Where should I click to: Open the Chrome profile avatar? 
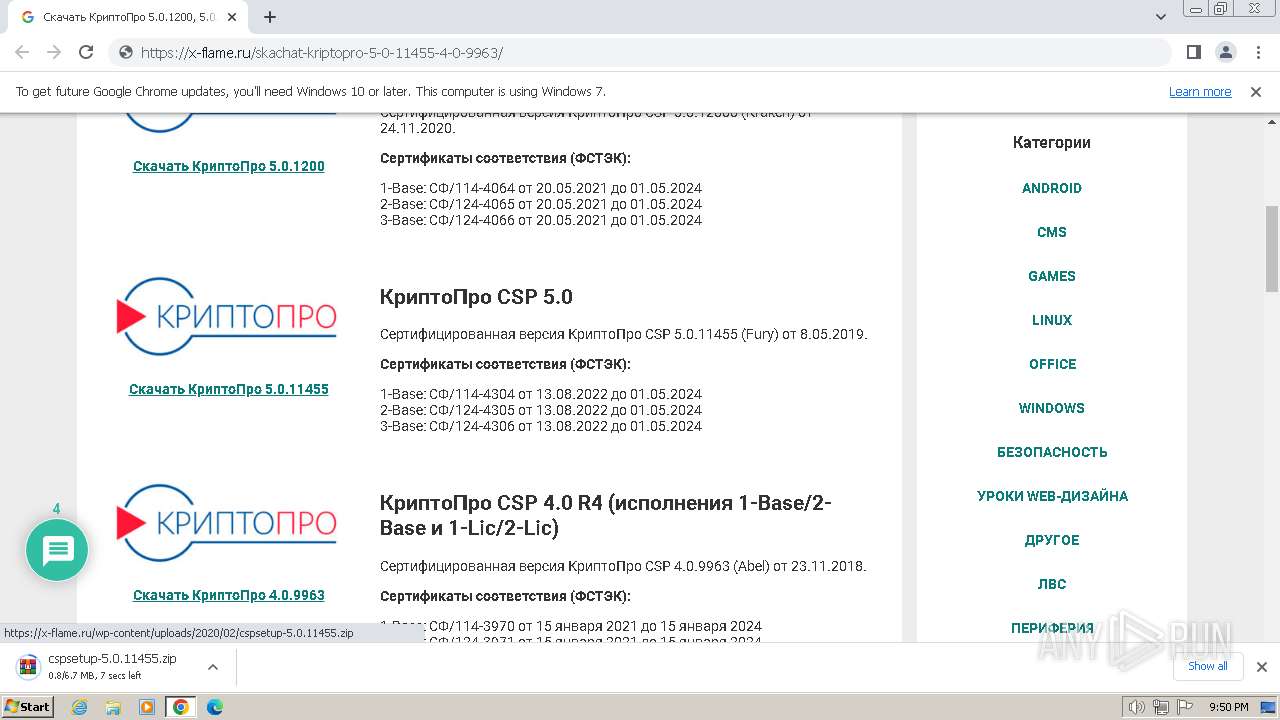[x=1225, y=52]
